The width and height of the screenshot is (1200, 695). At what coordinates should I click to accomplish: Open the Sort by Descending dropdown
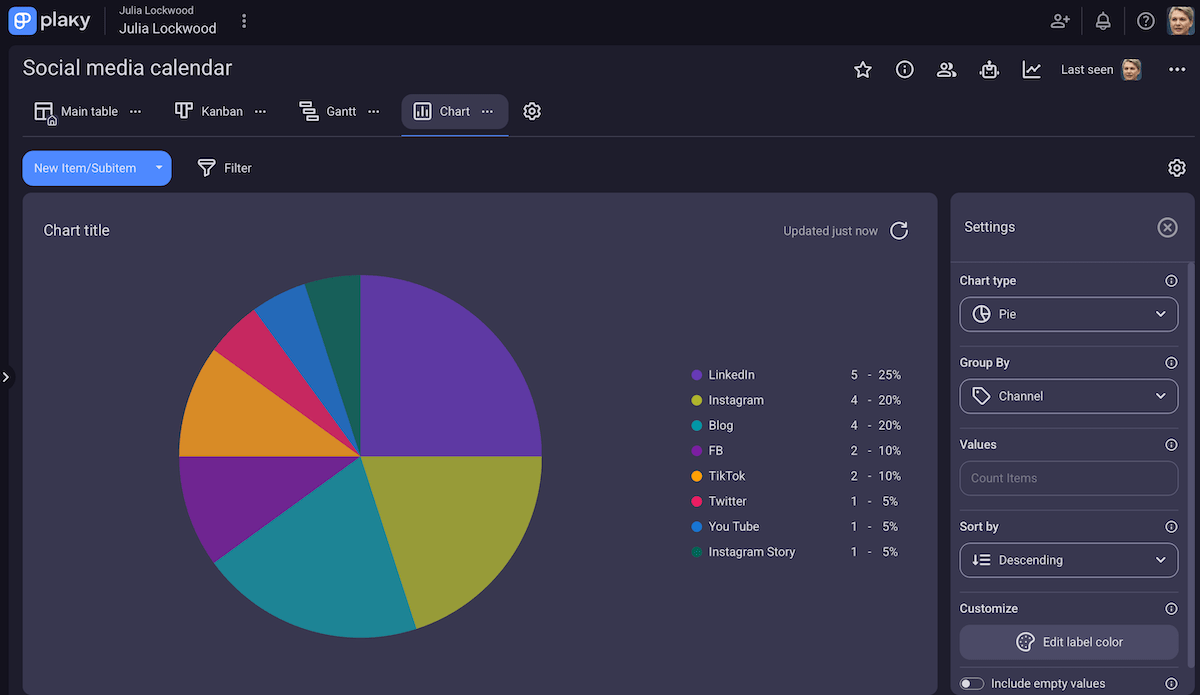tap(1068, 560)
